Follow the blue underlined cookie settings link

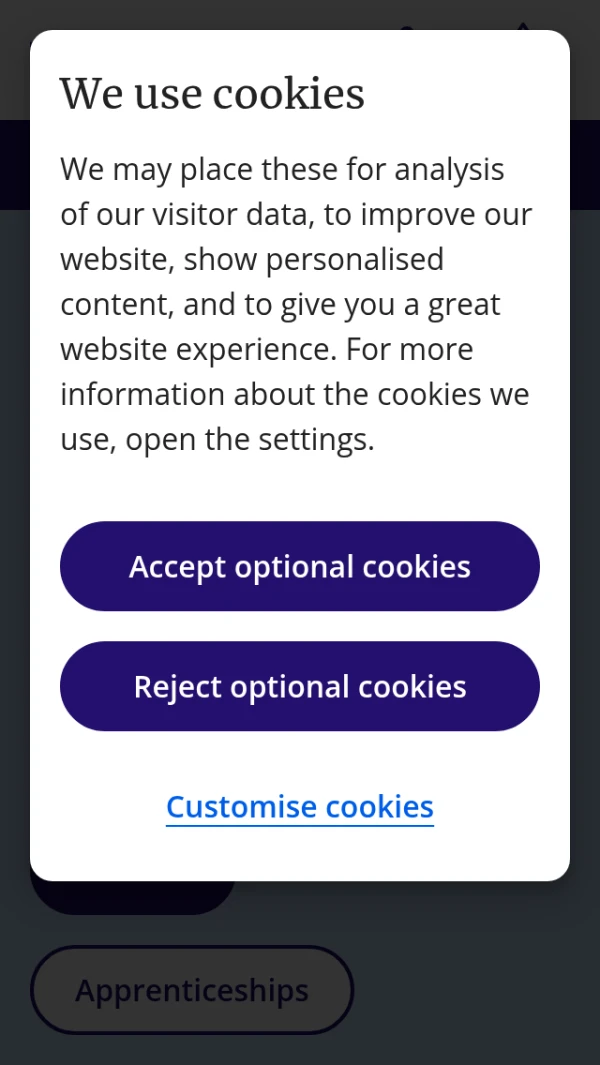click(x=300, y=806)
